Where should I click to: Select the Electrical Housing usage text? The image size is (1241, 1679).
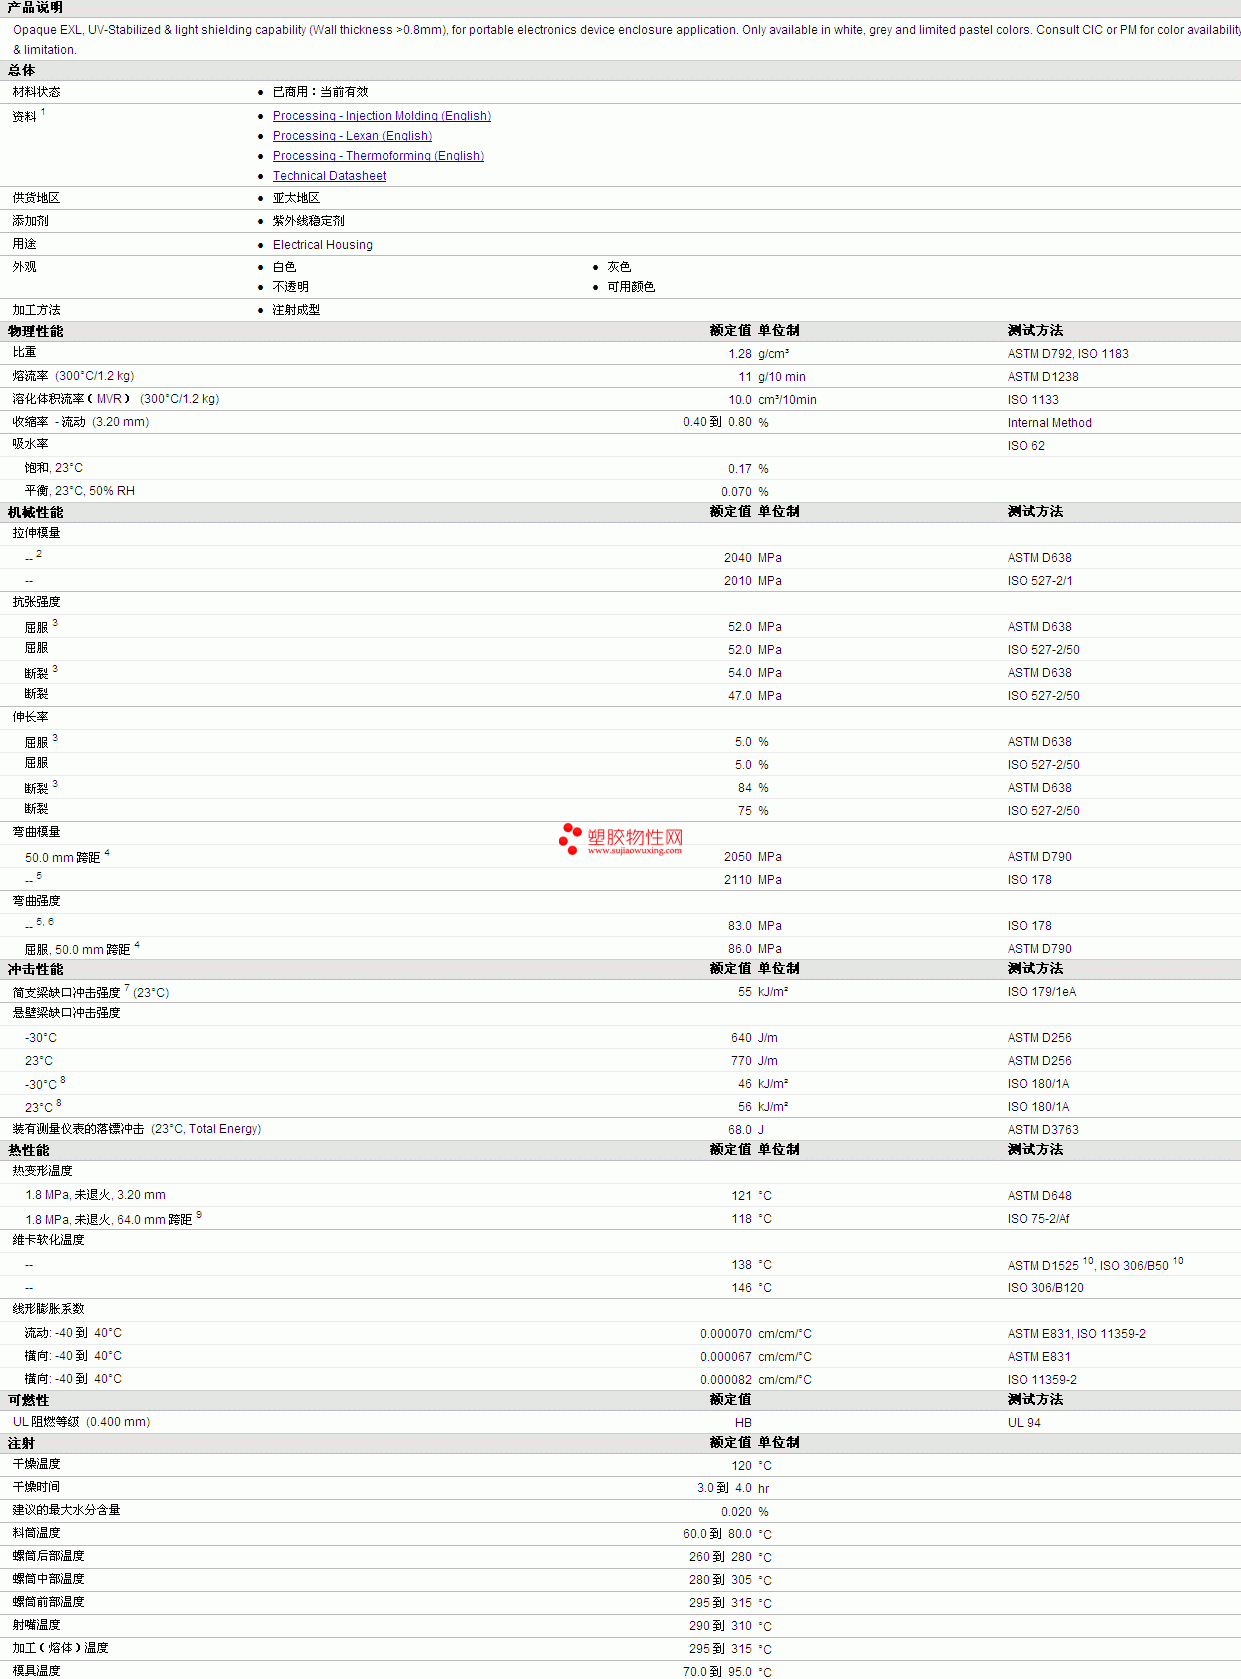pos(322,245)
